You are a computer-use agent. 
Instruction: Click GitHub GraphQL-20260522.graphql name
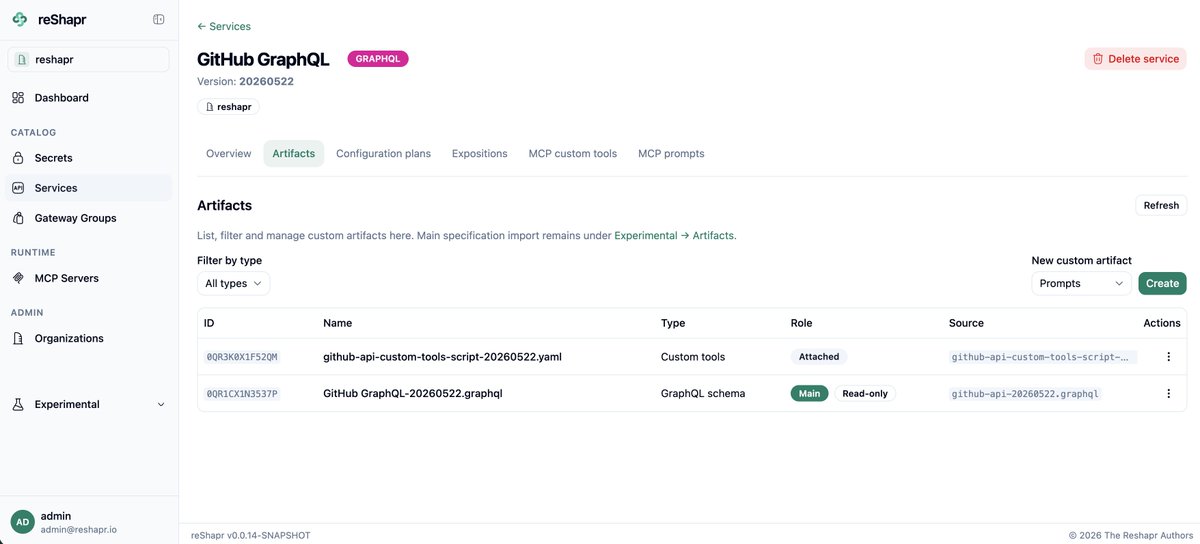(412, 394)
